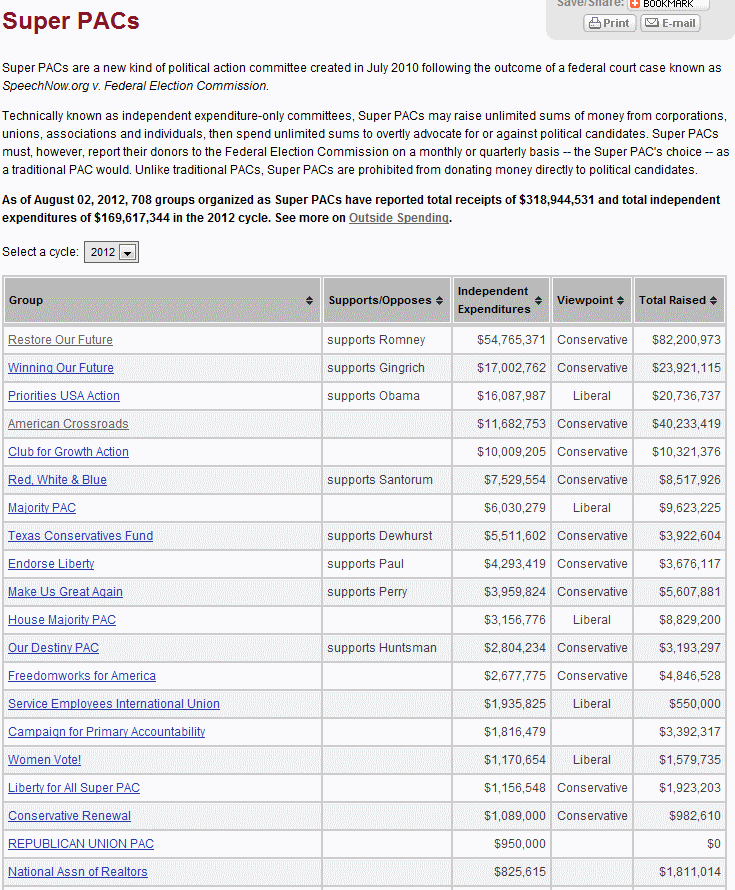
Task: Click the Bookmark share button
Action: pos(668,4)
